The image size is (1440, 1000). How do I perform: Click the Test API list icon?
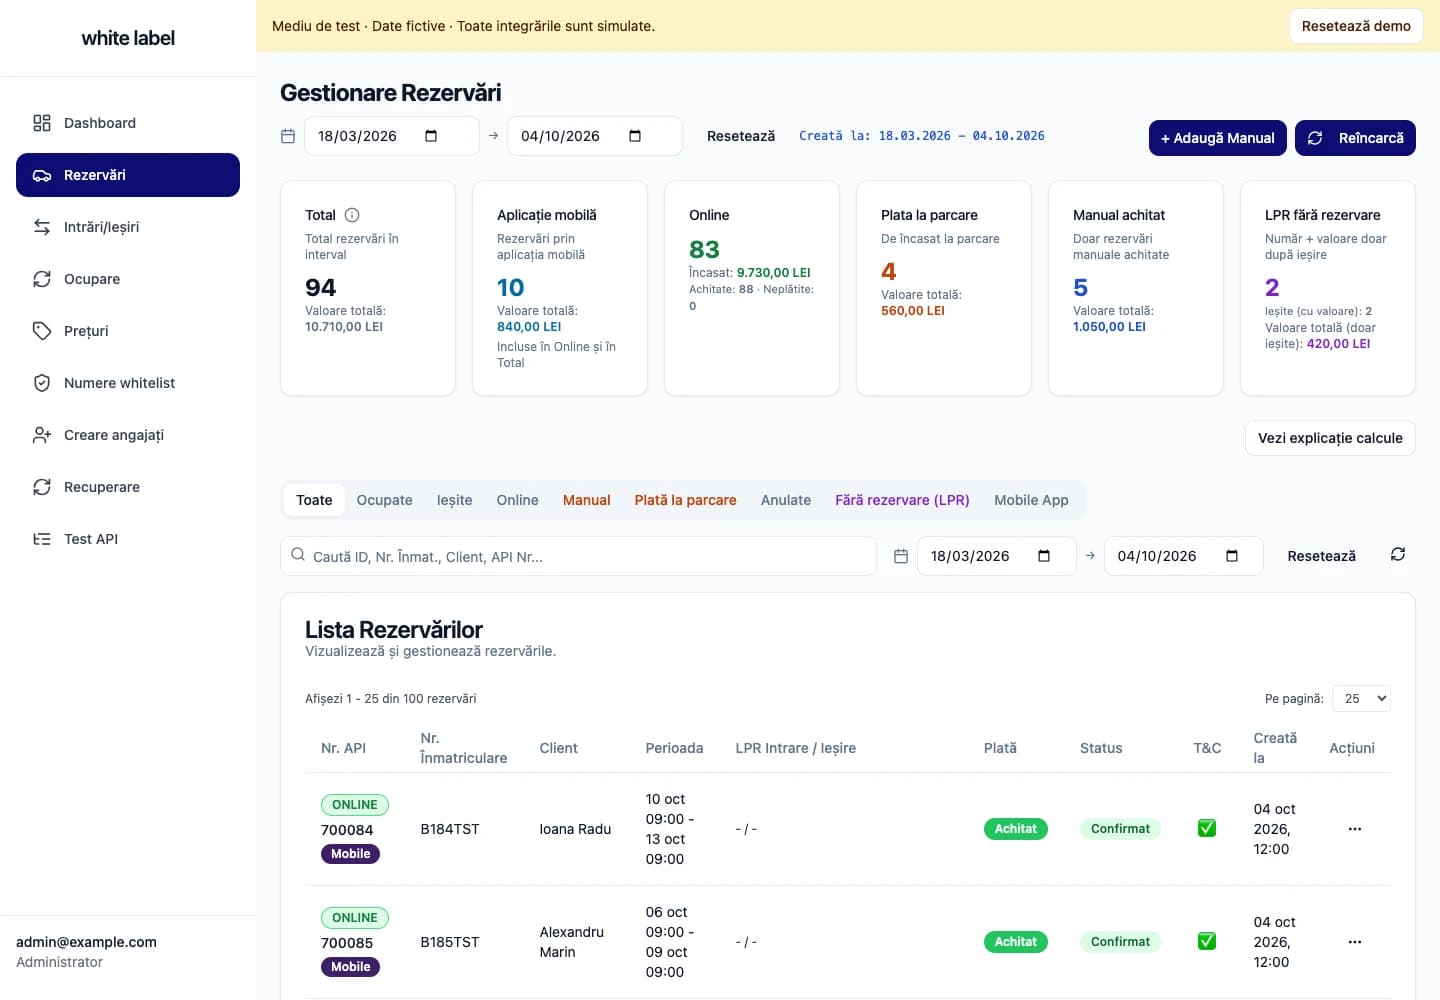(42, 539)
